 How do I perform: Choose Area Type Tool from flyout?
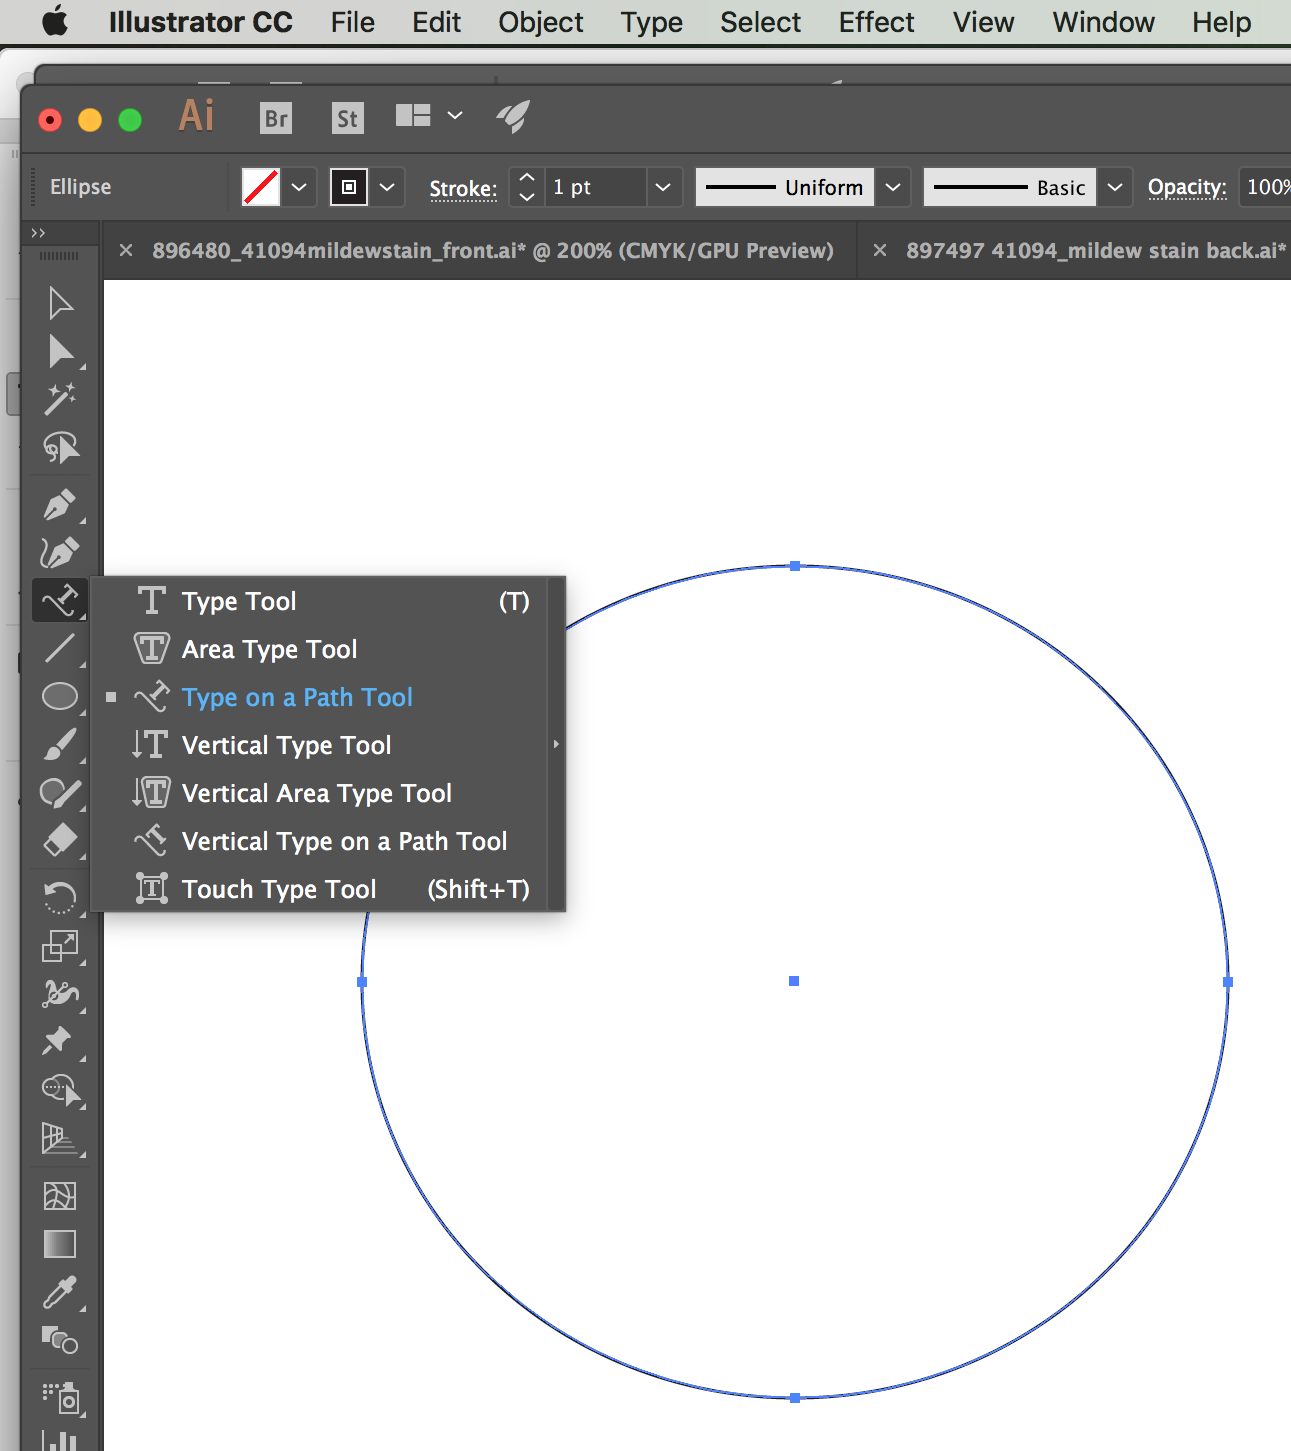click(320, 649)
